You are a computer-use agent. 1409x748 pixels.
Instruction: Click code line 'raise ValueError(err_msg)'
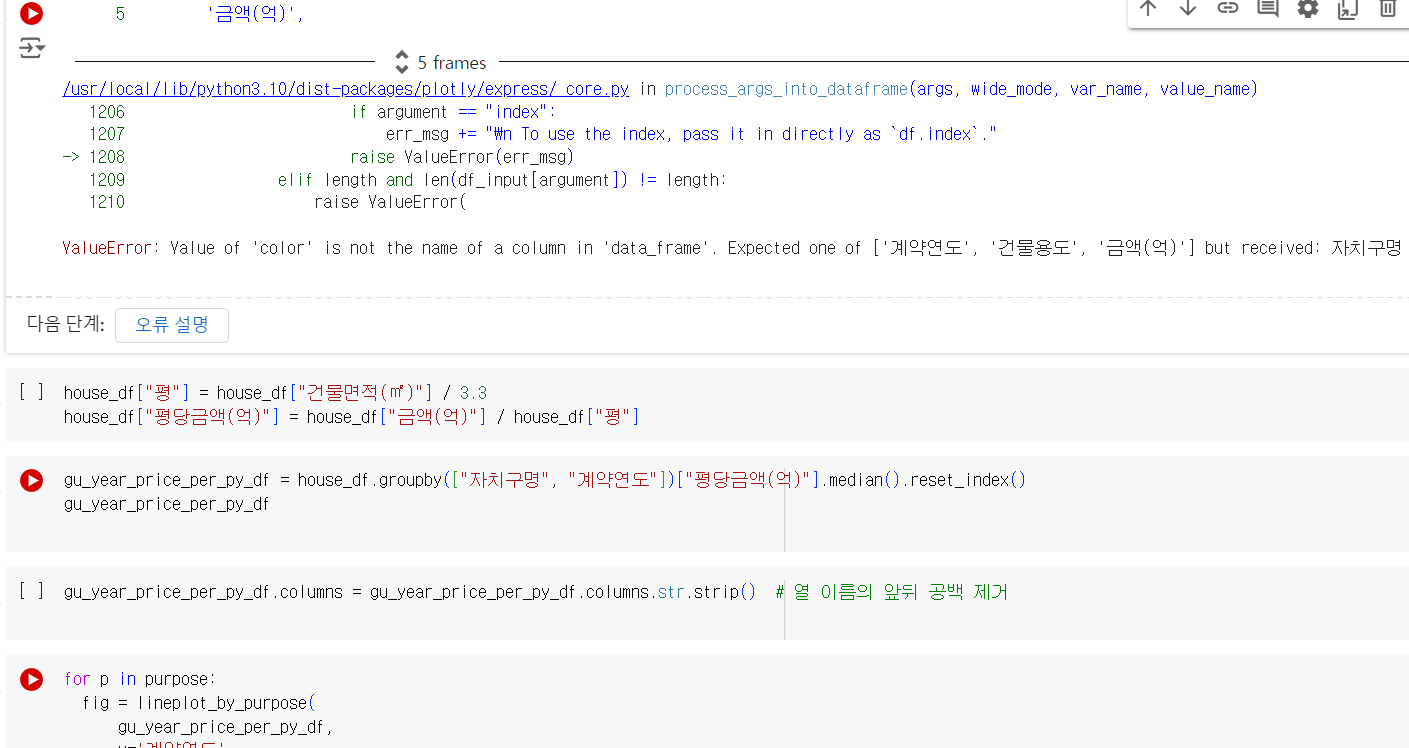(462, 157)
